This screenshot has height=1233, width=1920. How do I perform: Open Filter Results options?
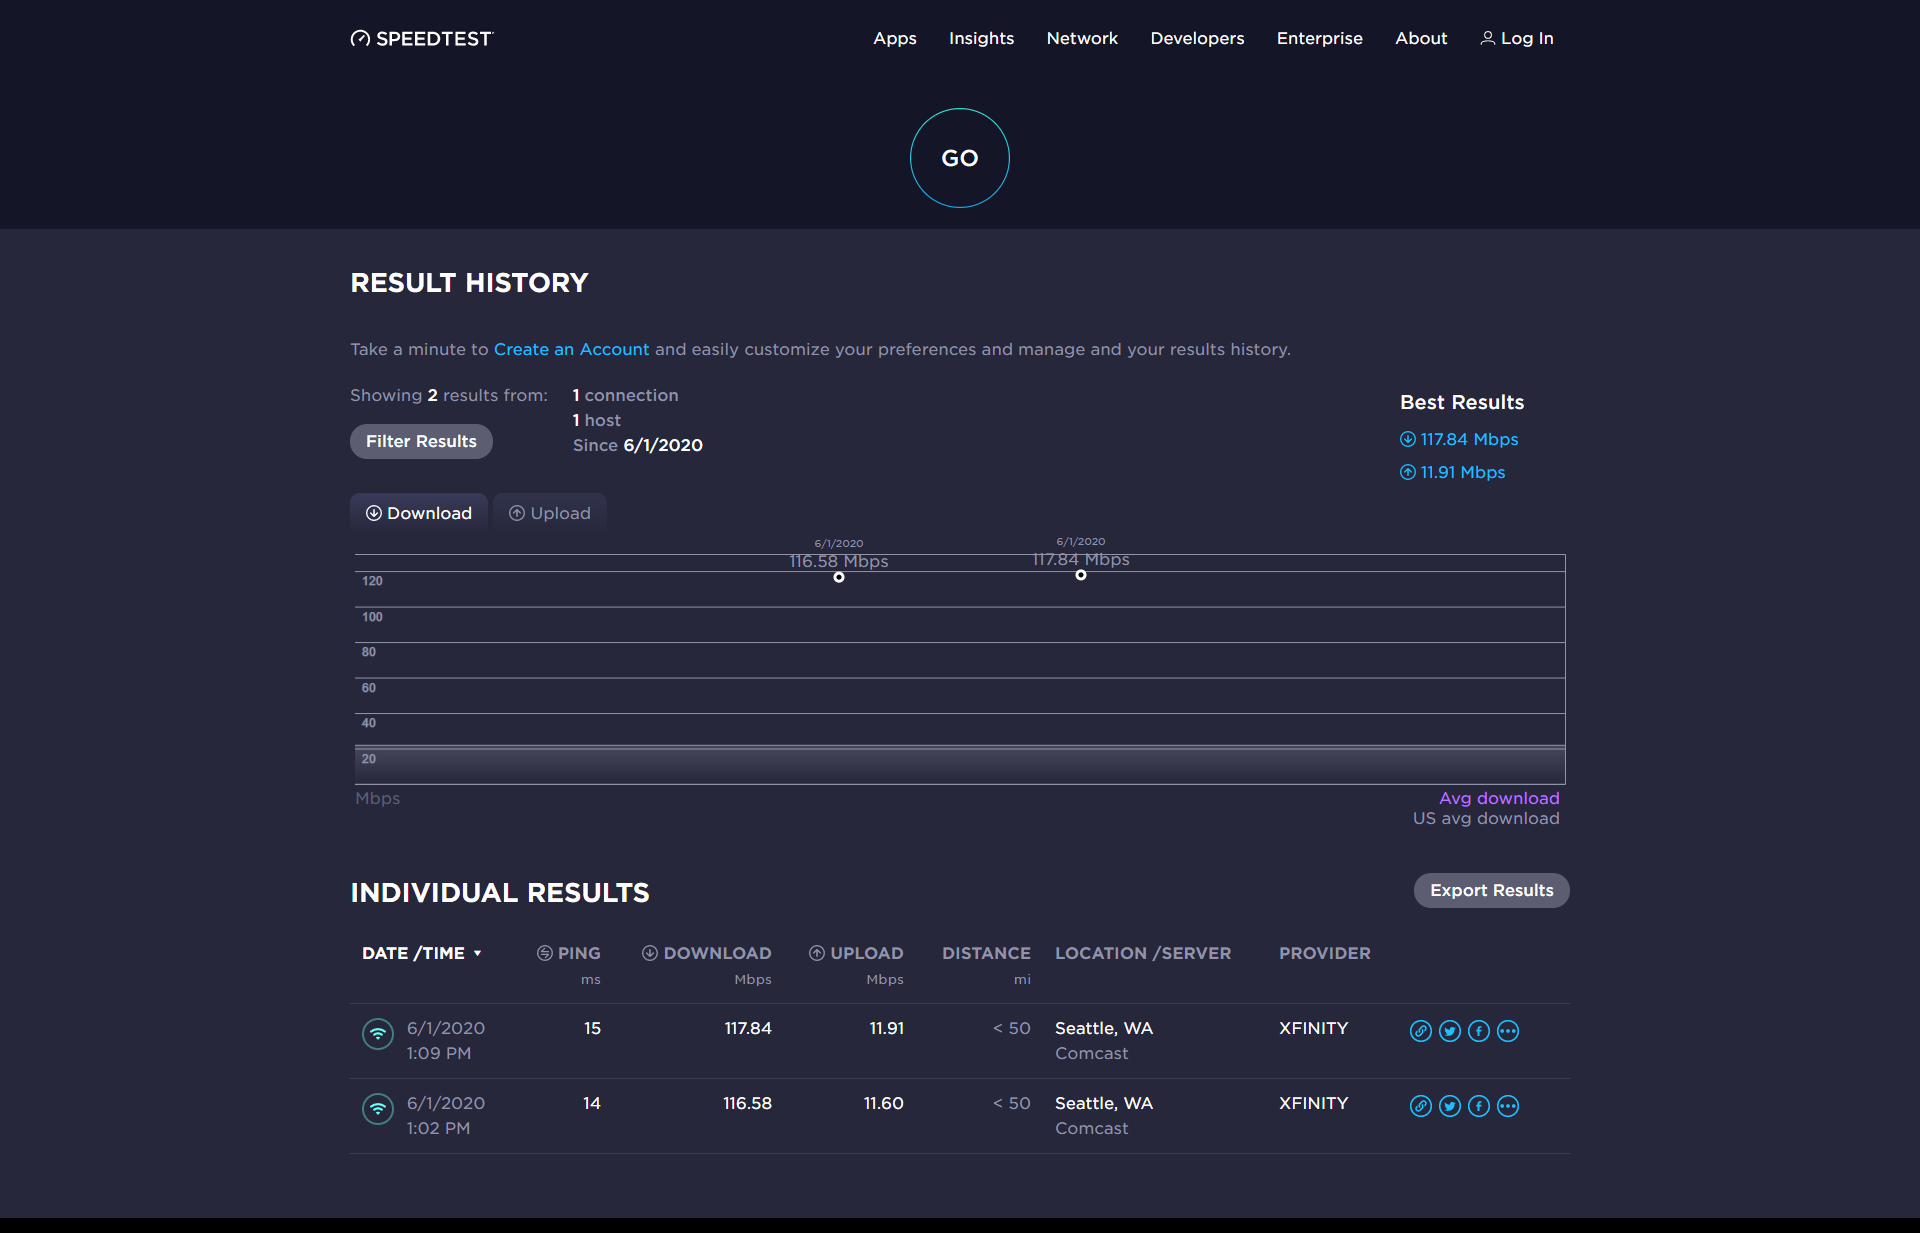[421, 441]
